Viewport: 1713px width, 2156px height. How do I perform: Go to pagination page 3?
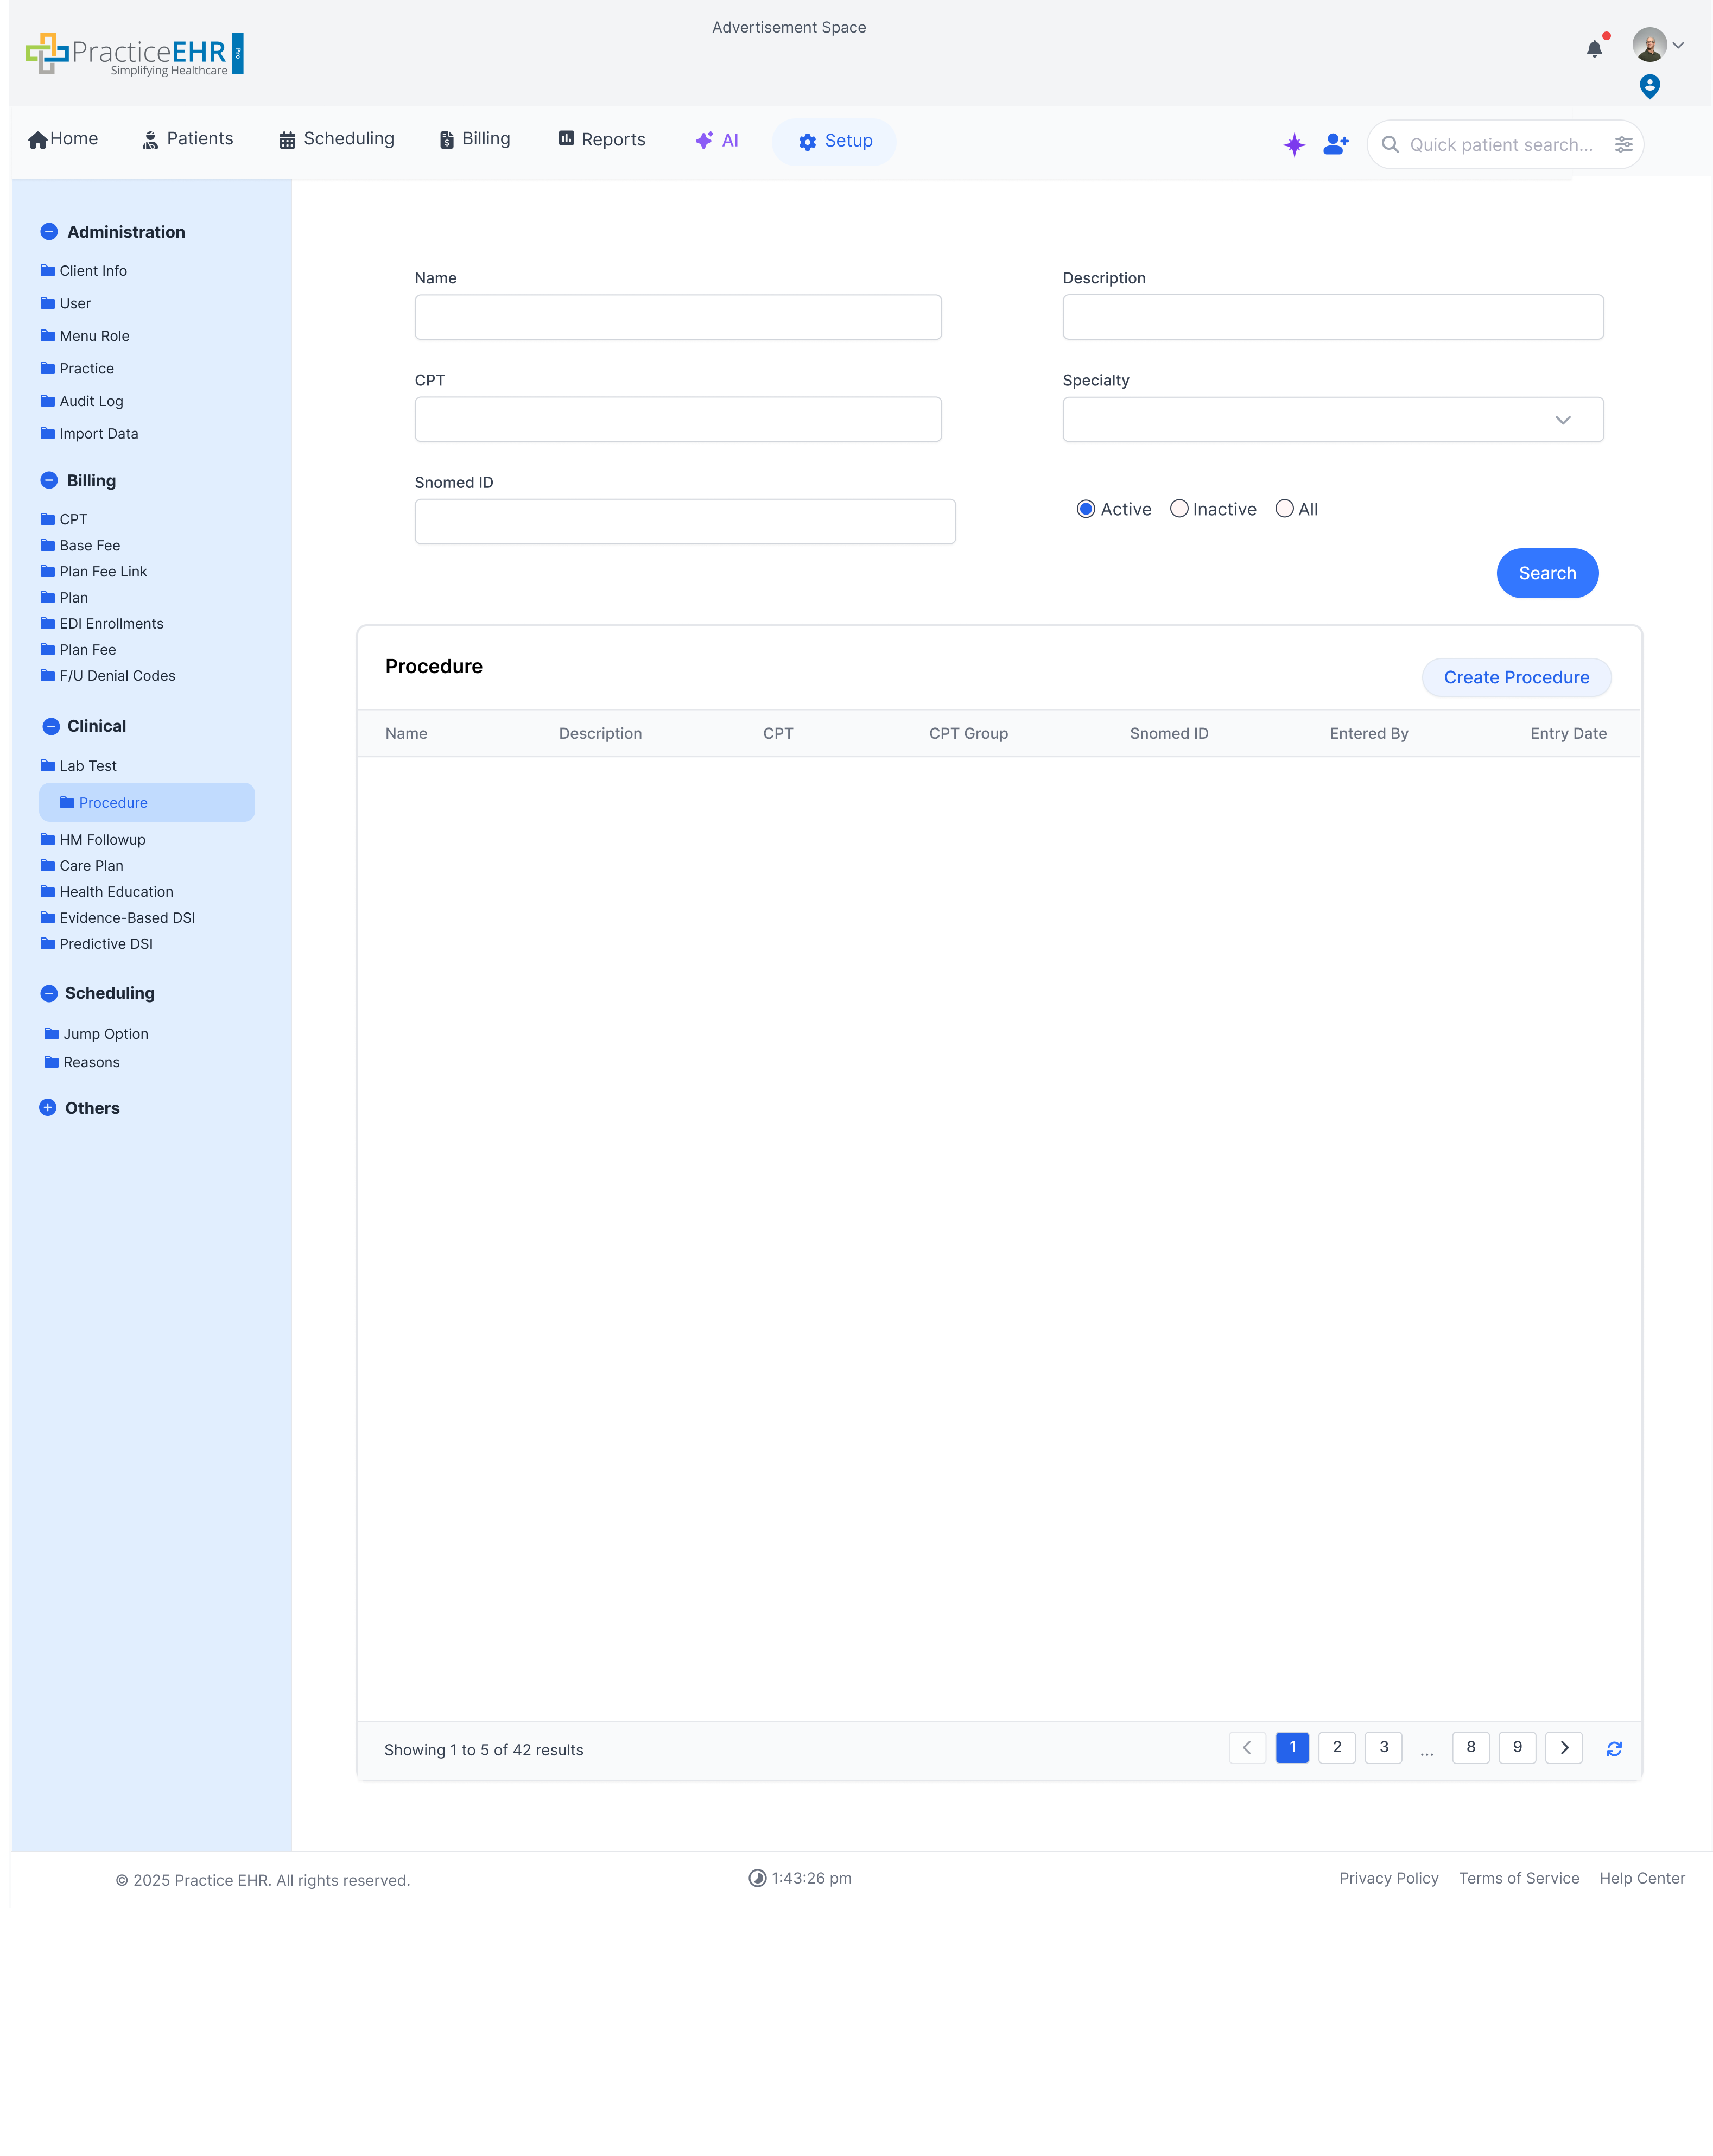1383,1748
